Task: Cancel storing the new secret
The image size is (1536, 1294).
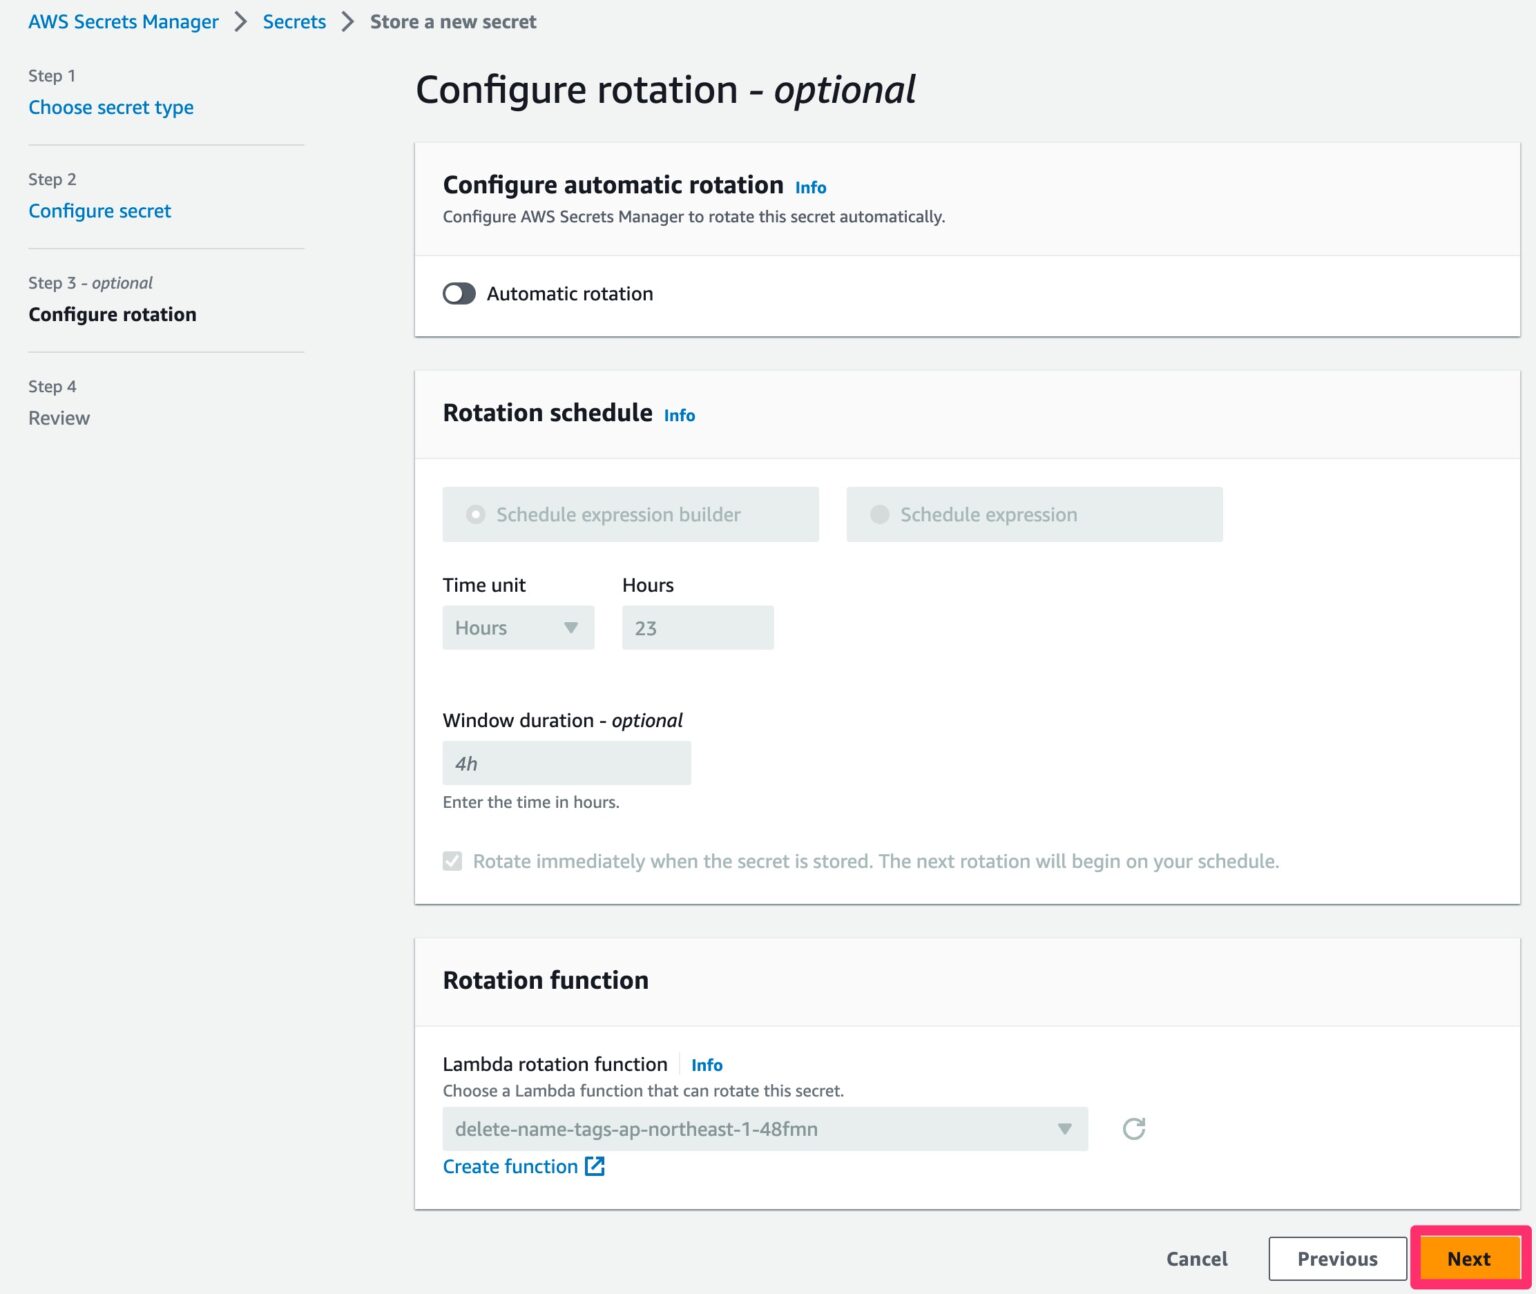Action: pyautogui.click(x=1196, y=1259)
